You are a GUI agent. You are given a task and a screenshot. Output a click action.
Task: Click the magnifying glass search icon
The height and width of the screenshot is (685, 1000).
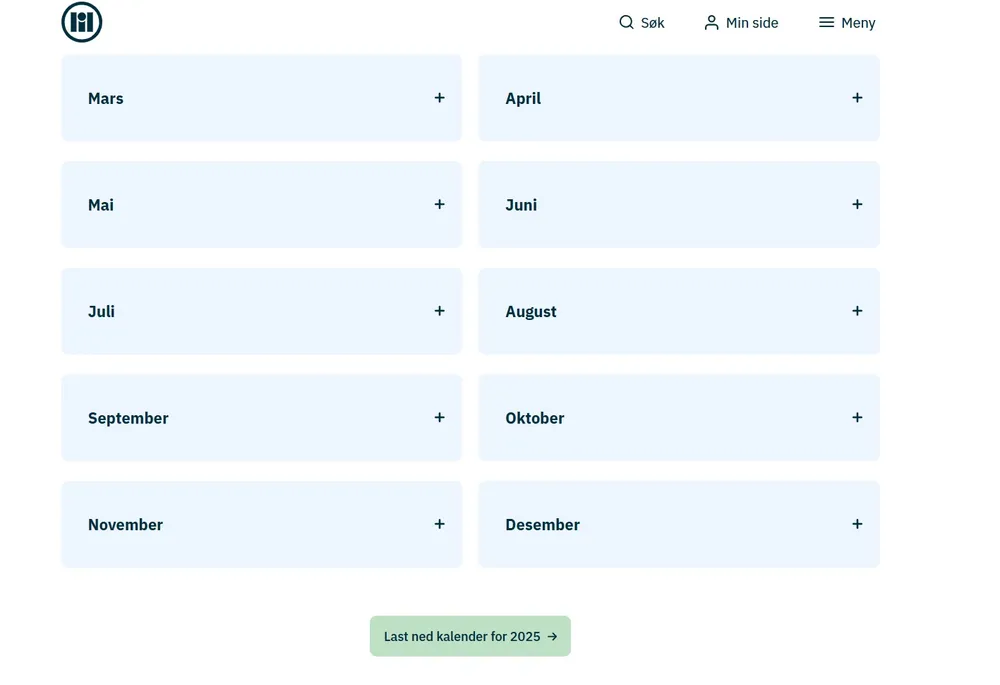(626, 22)
